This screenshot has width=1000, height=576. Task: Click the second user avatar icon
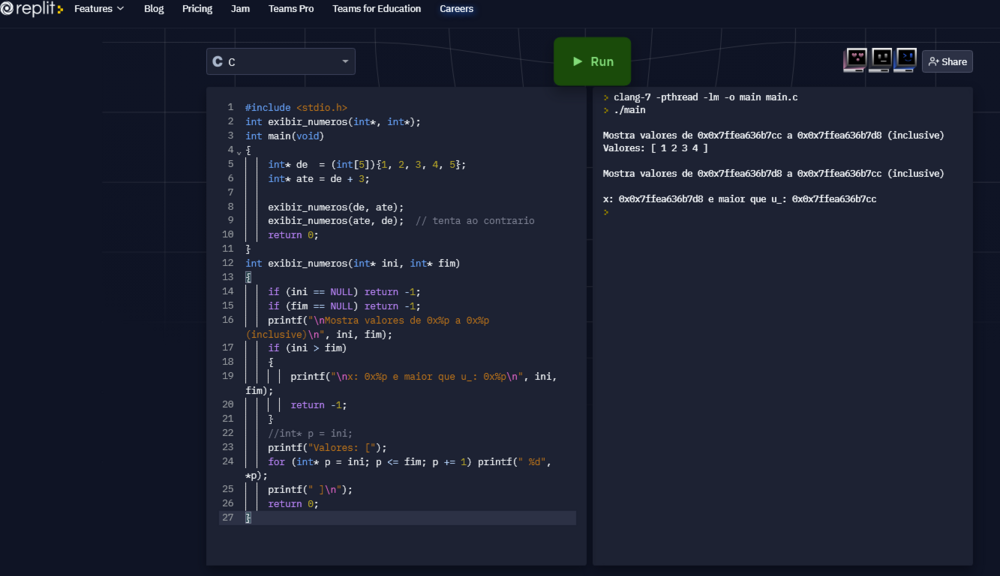pyautogui.click(x=881, y=60)
